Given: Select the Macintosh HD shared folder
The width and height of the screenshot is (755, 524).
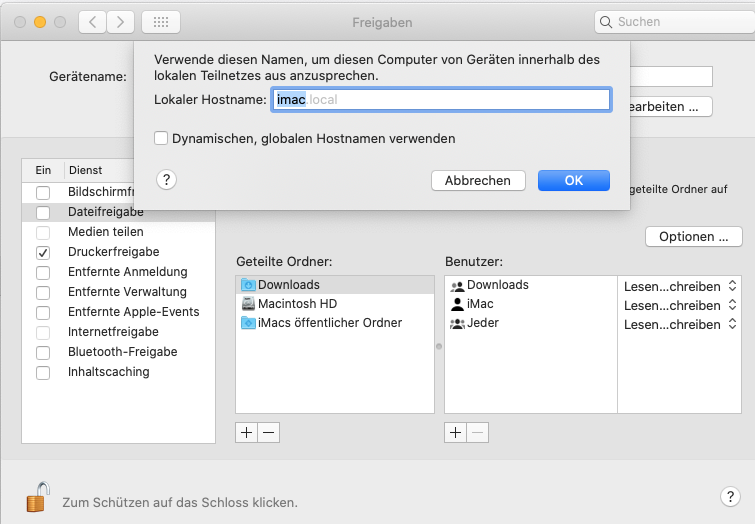Looking at the screenshot, I should pos(298,304).
